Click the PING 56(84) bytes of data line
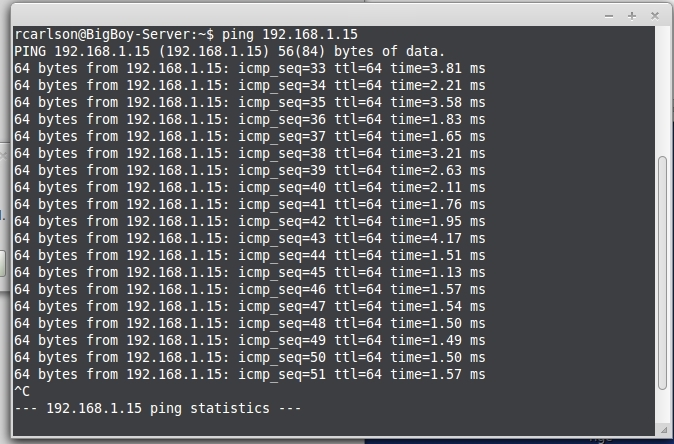This screenshot has height=444, width=674. pyautogui.click(x=229, y=52)
